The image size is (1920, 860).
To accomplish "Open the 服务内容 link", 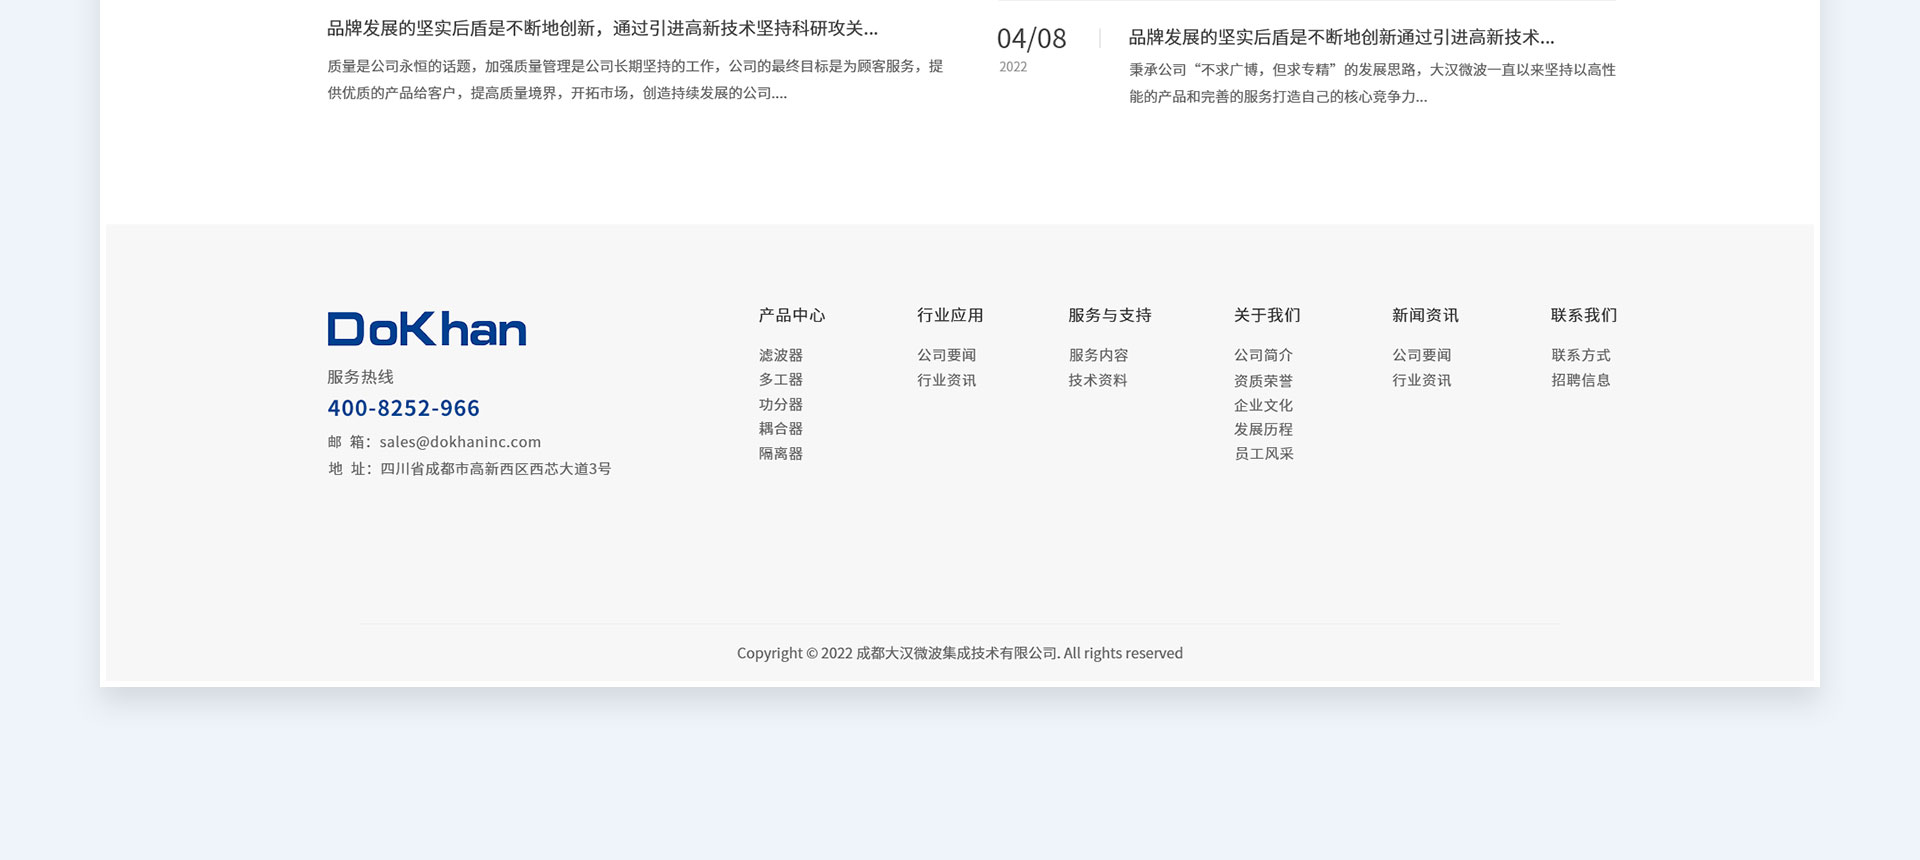I will click(x=1097, y=355).
